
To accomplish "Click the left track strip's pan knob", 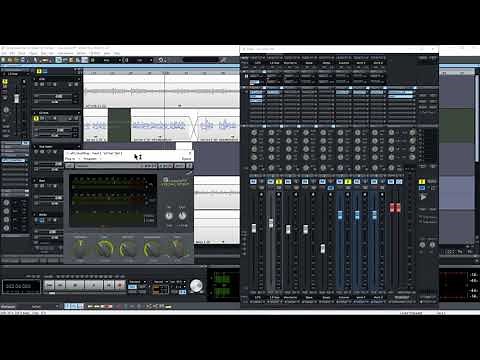I will pyautogui.click(x=6, y=110).
